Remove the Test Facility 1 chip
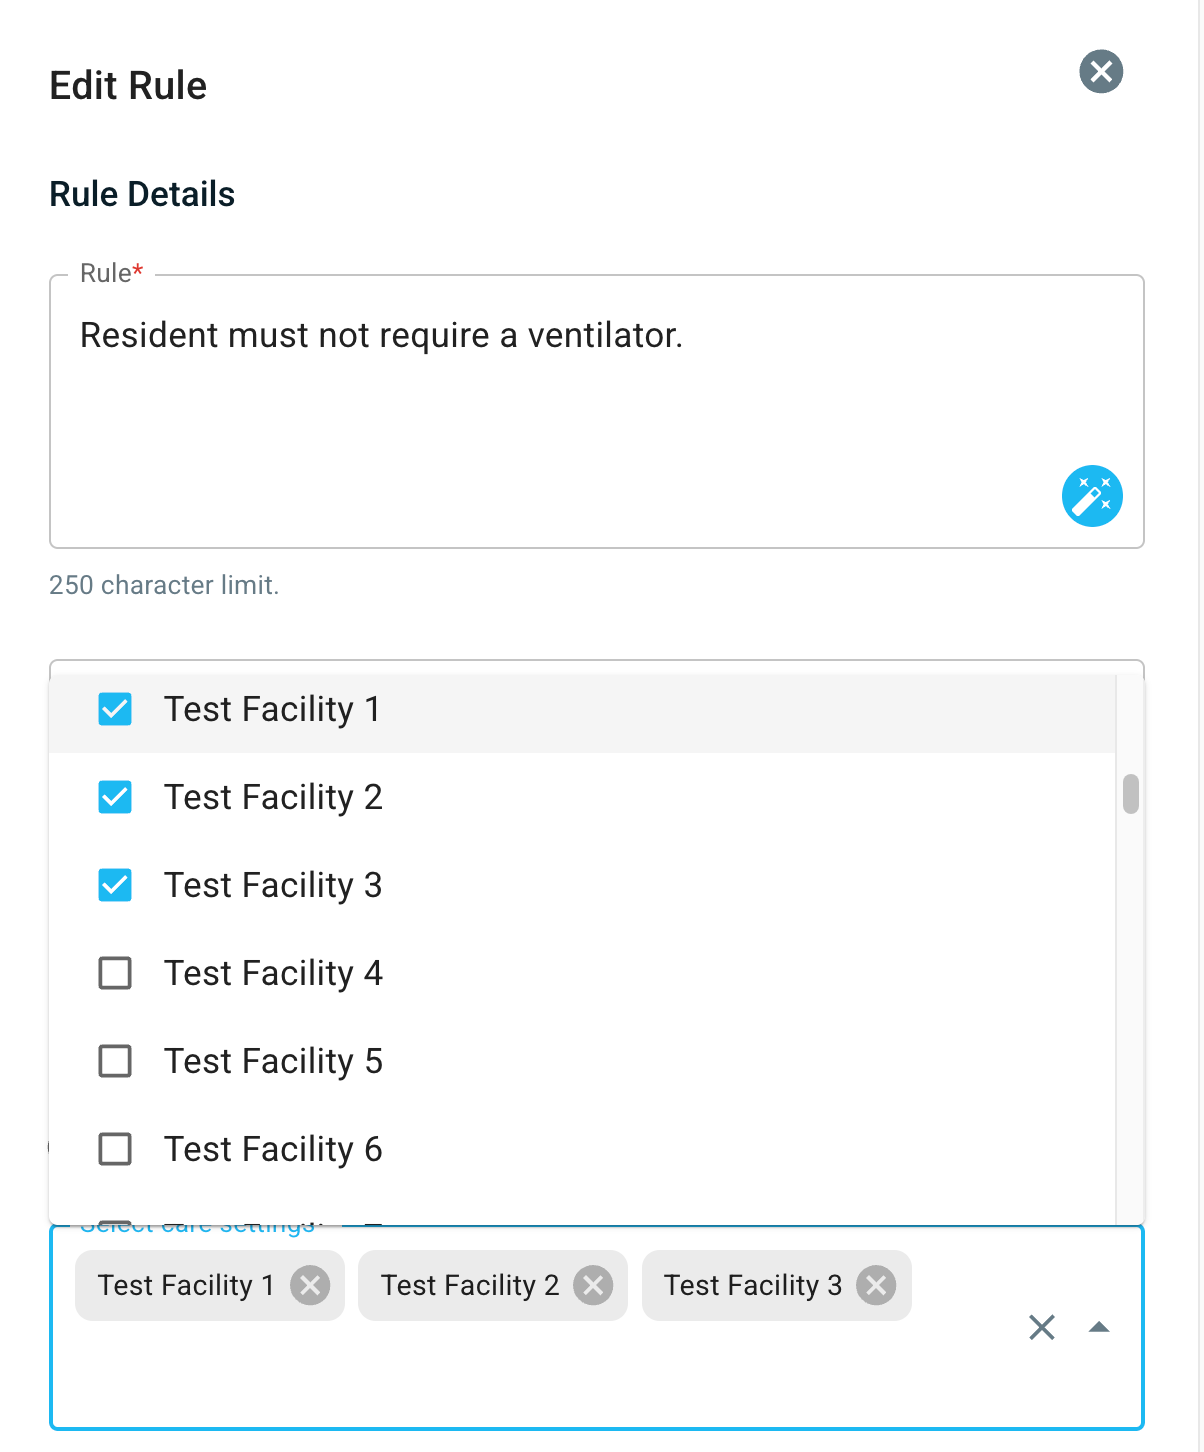This screenshot has width=1204, height=1452. pyautogui.click(x=310, y=1285)
